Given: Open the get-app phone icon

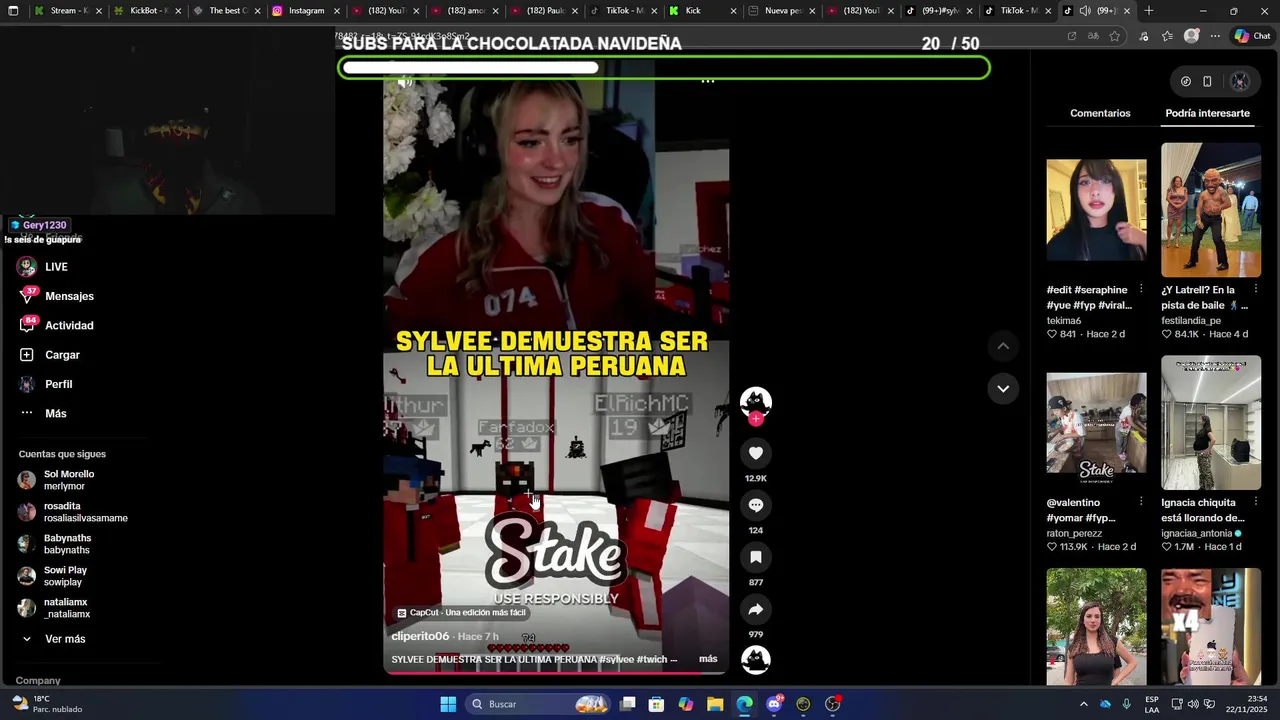Looking at the screenshot, I should [1207, 82].
